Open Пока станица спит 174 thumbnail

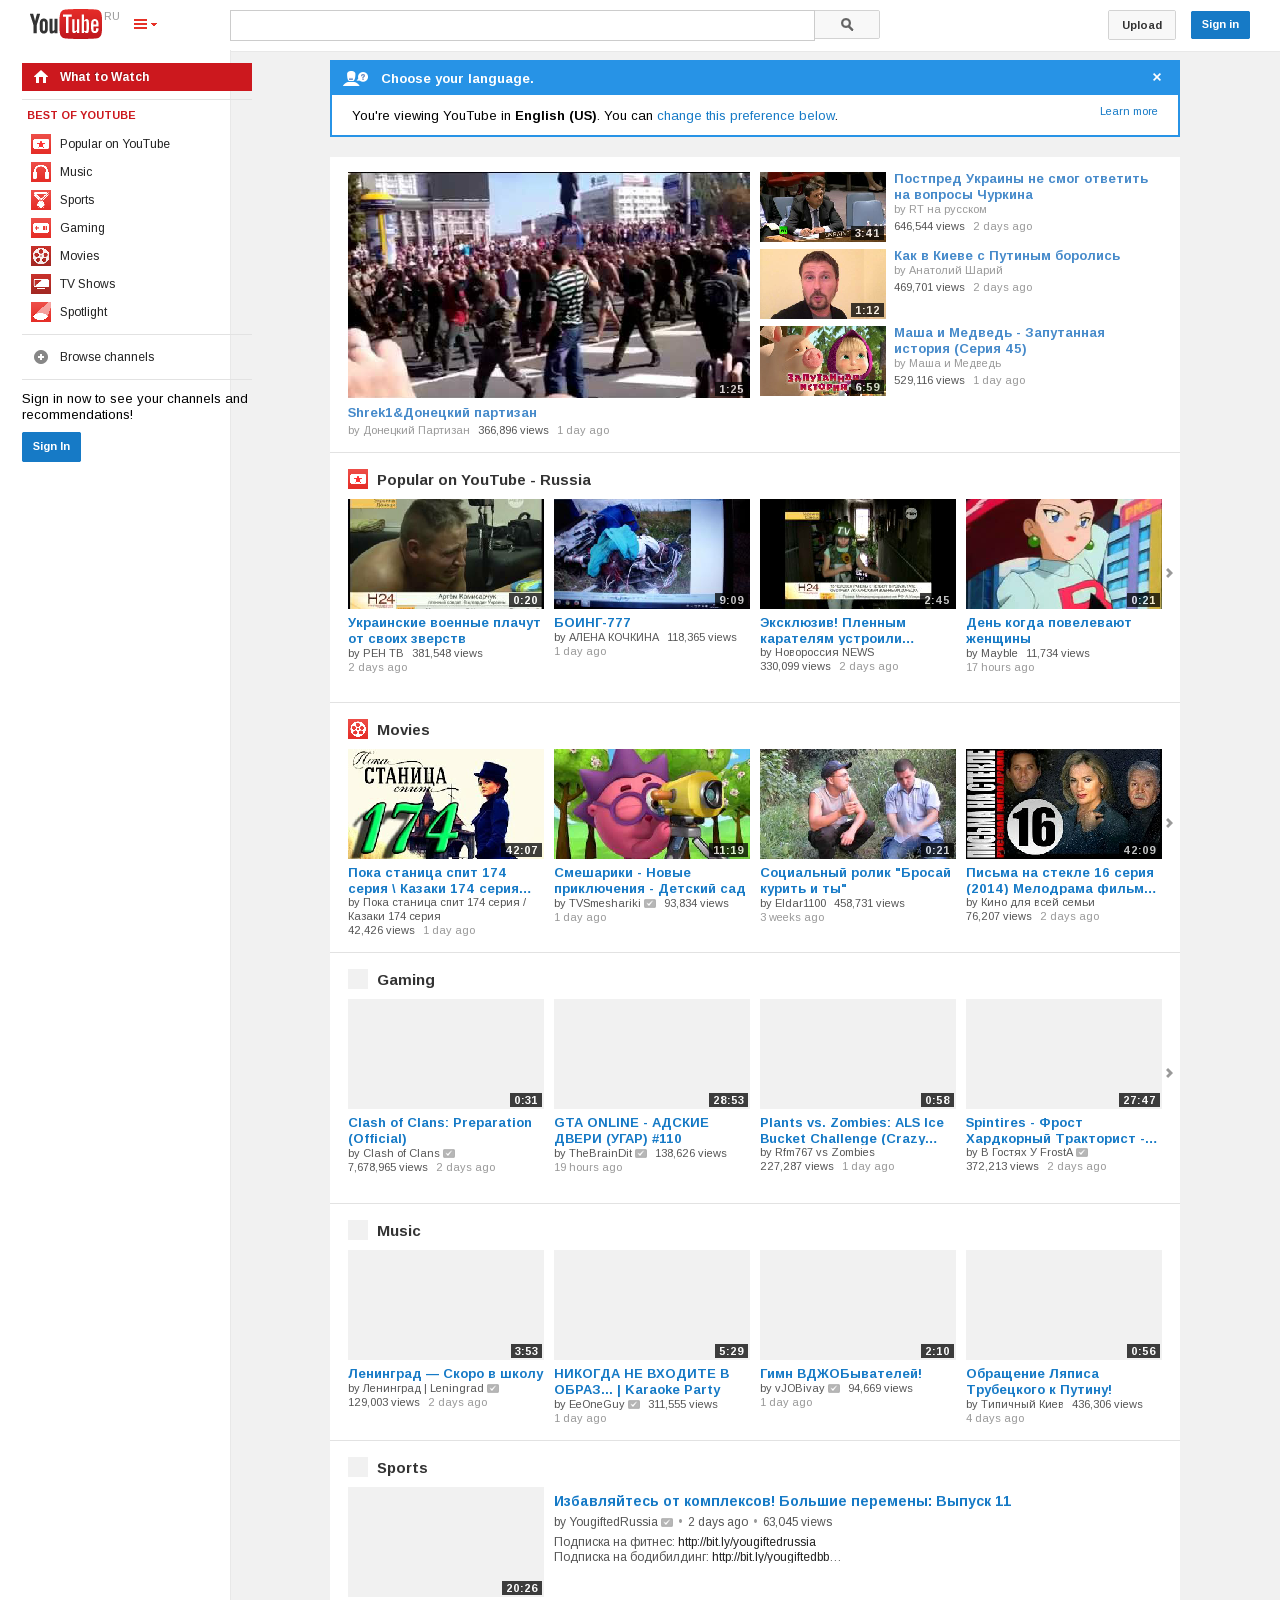tap(446, 804)
